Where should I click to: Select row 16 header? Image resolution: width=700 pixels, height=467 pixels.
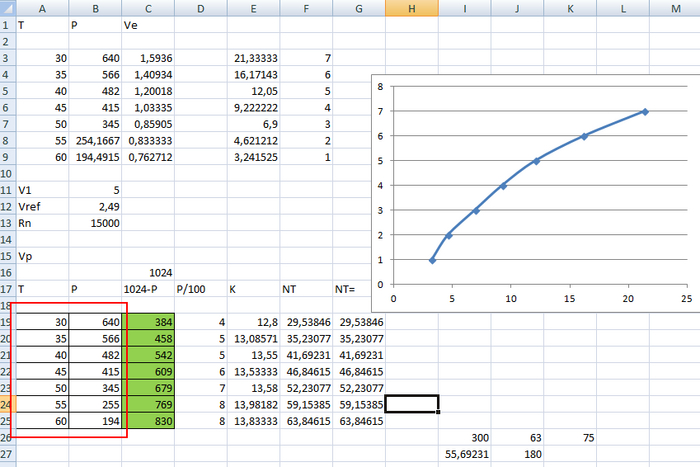(8, 273)
